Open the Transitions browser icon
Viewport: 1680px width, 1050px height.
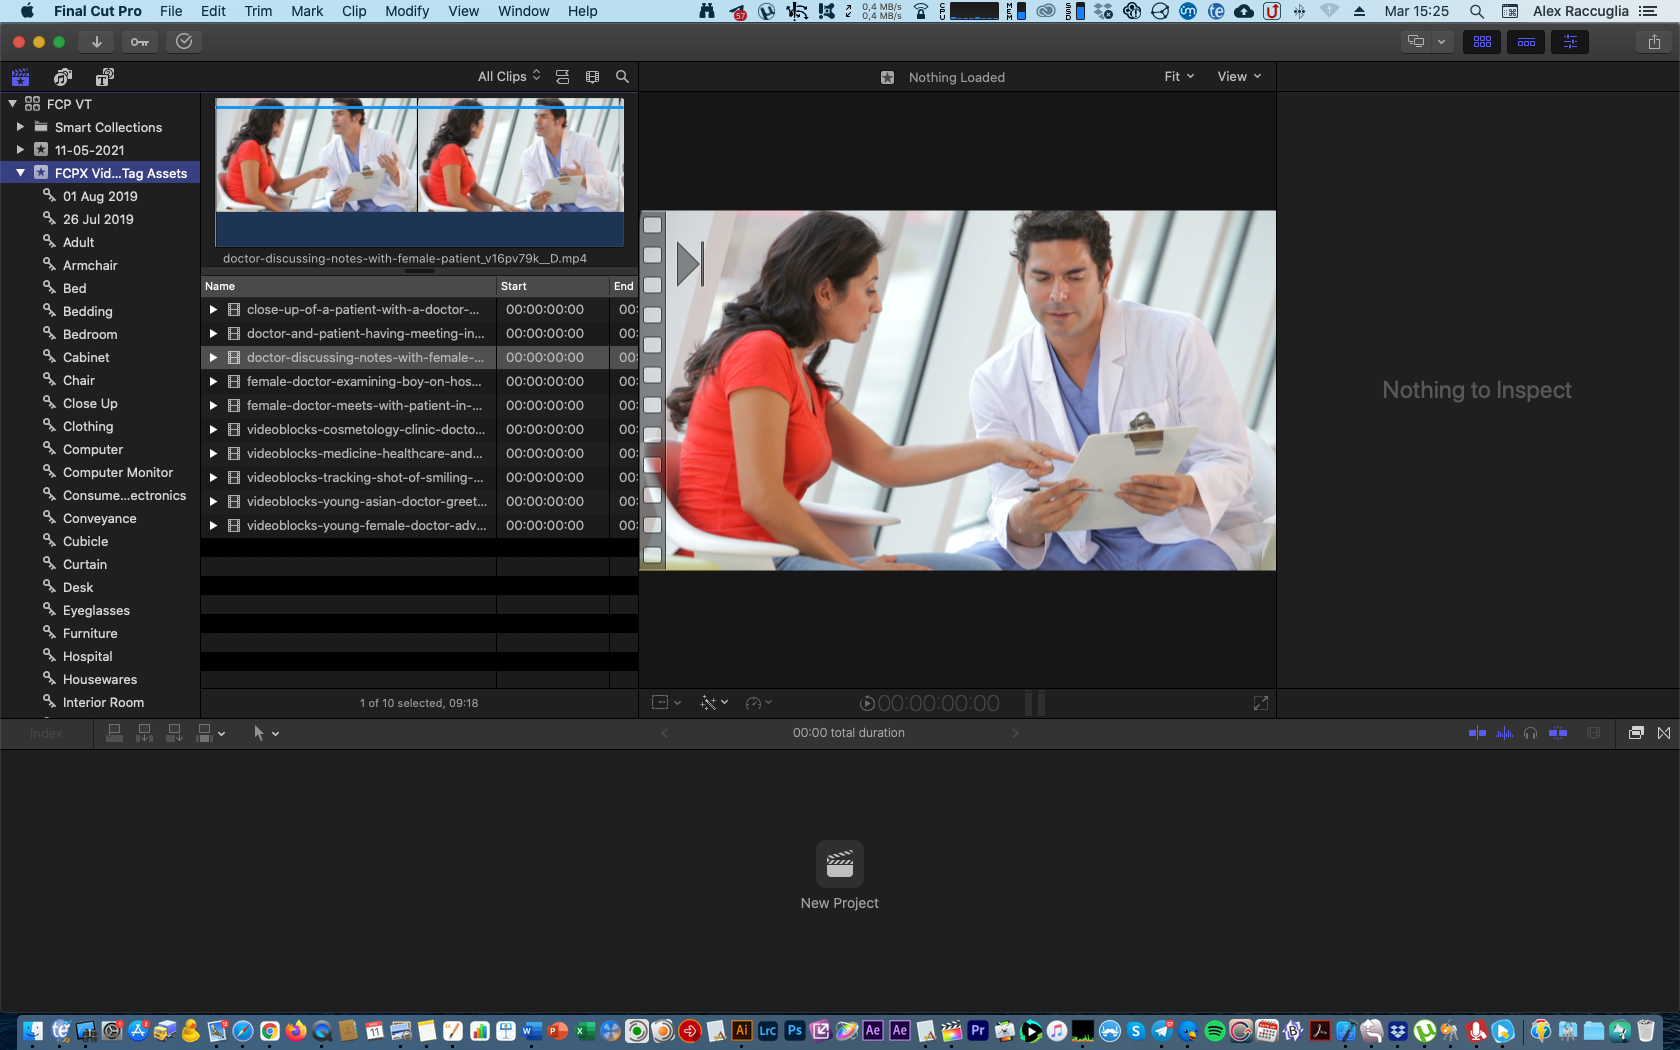[1664, 733]
